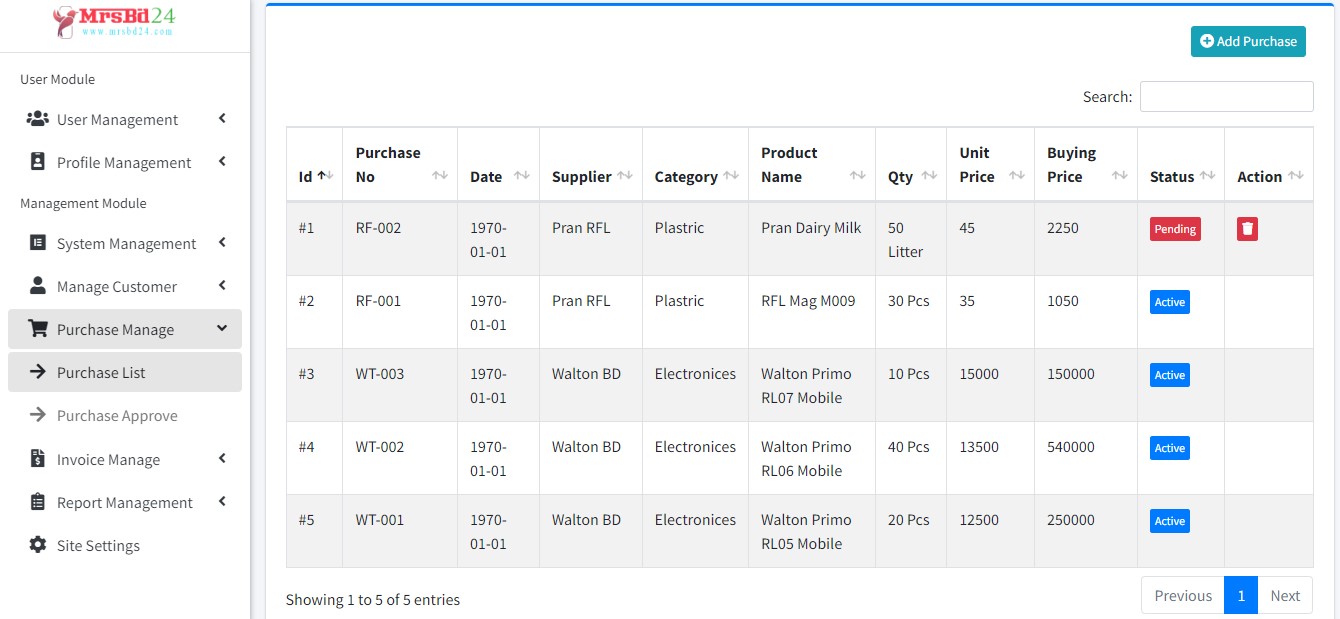The height and width of the screenshot is (619, 1340).
Task: Open Profile Management via its sidebar icon
Action: tap(36, 162)
